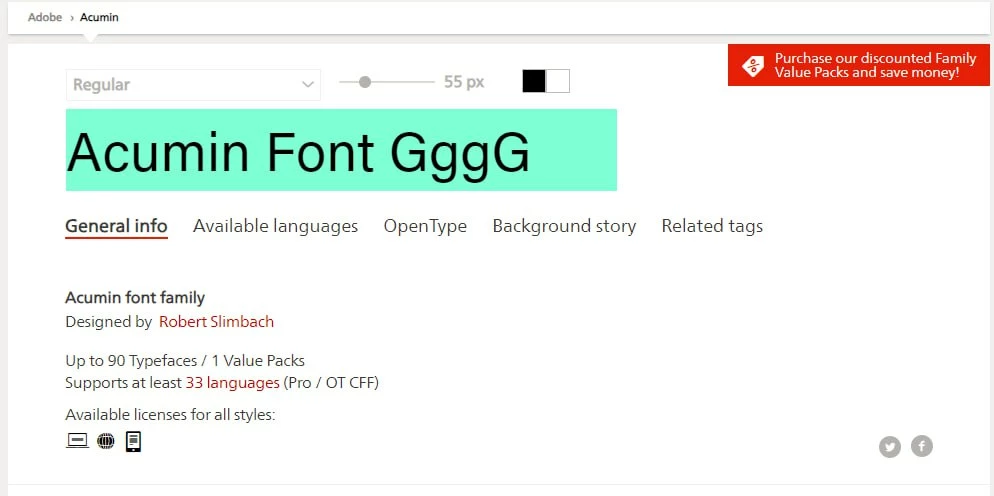Share on Twitter via bird icon

pos(890,447)
